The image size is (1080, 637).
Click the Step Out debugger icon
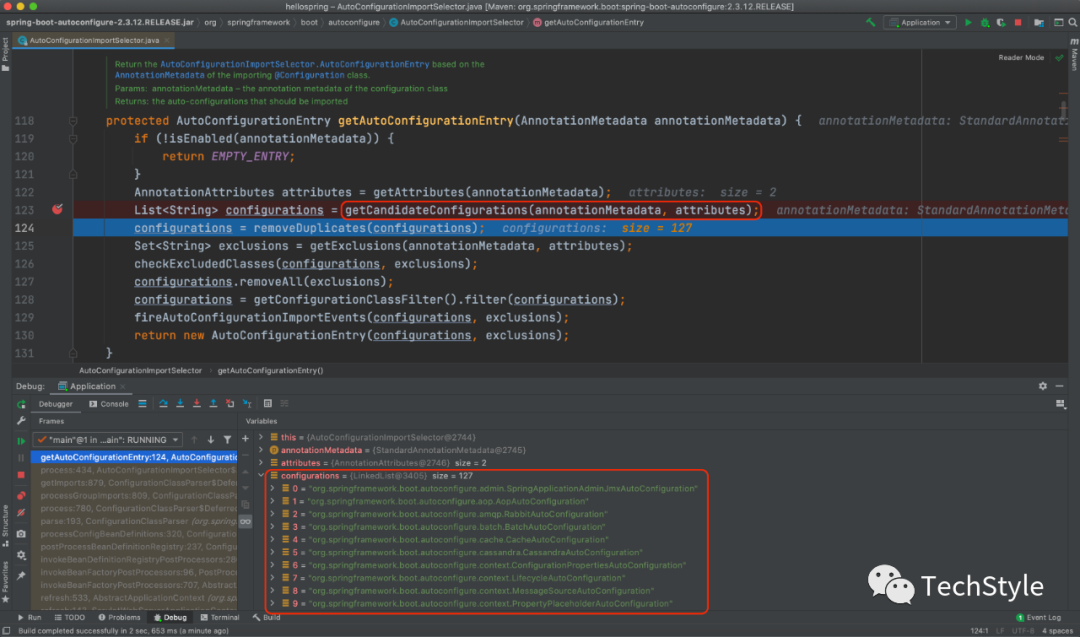(x=213, y=404)
